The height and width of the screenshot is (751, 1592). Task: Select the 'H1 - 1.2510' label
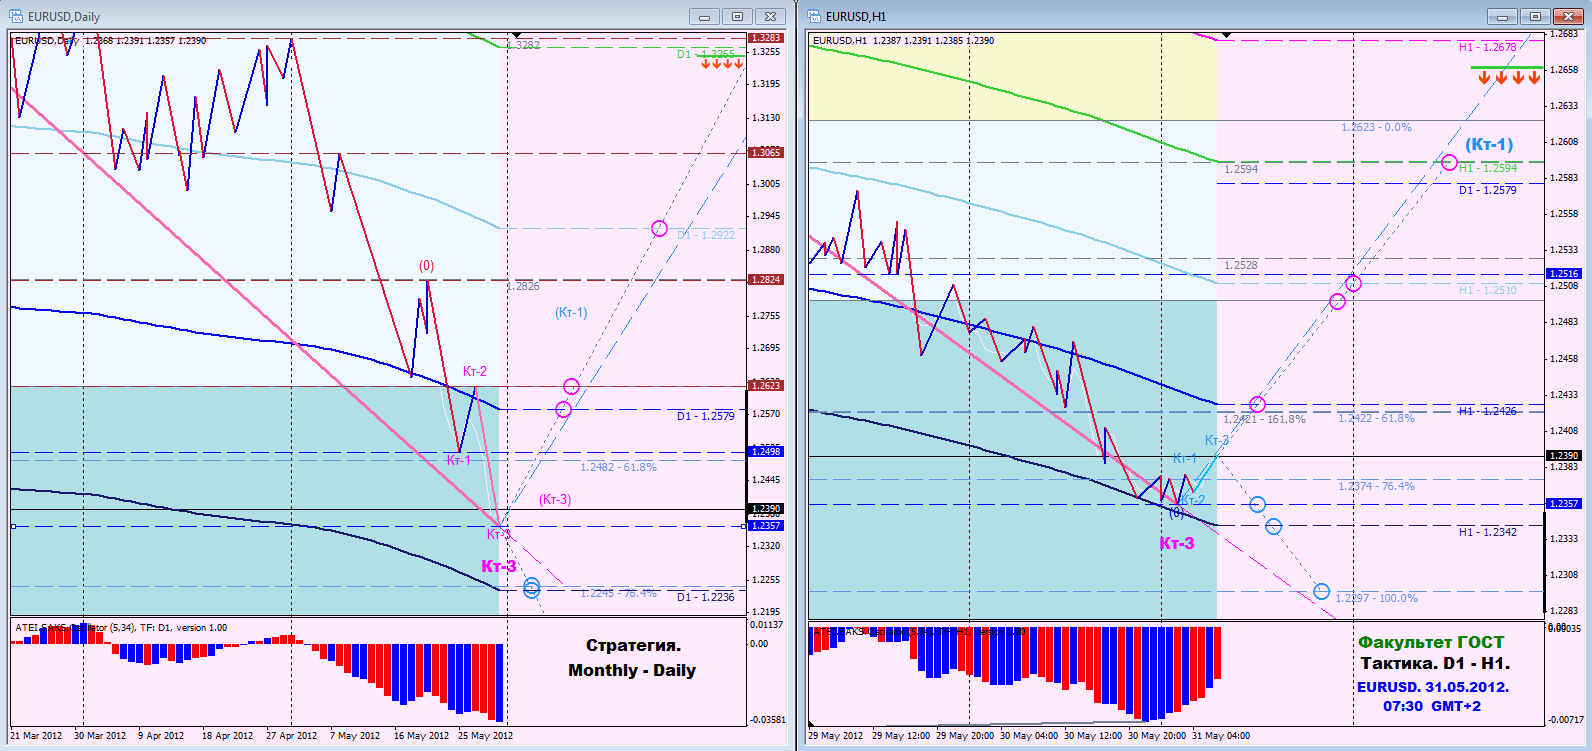point(1487,290)
